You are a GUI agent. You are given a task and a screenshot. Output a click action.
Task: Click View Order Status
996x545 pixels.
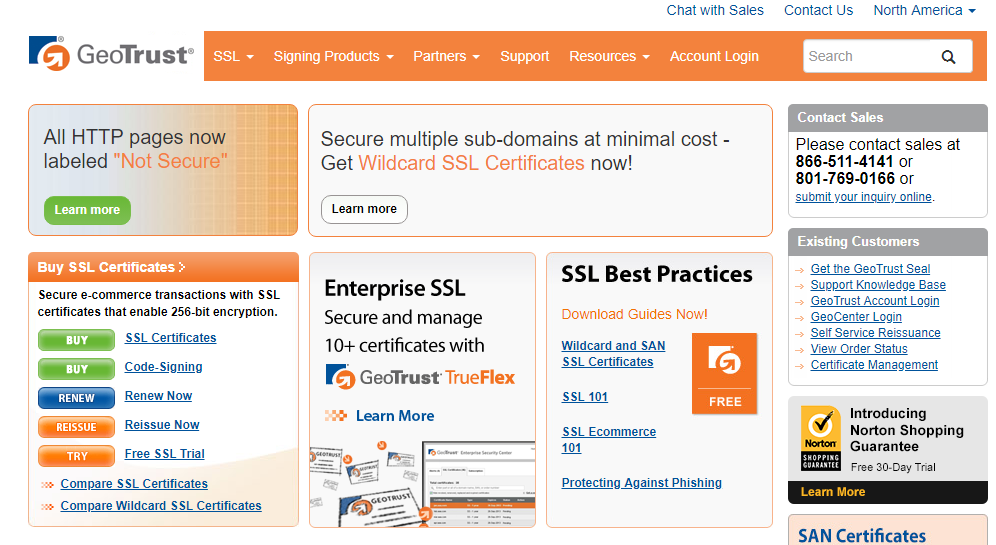(x=859, y=349)
